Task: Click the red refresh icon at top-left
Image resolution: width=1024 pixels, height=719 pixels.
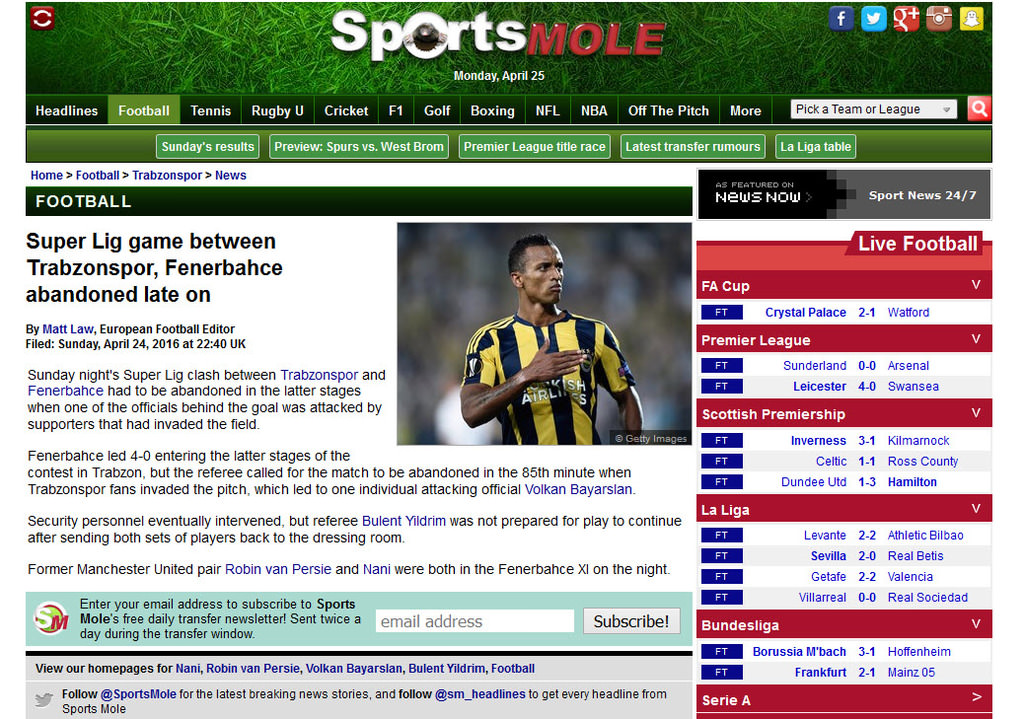Action: 42,18
